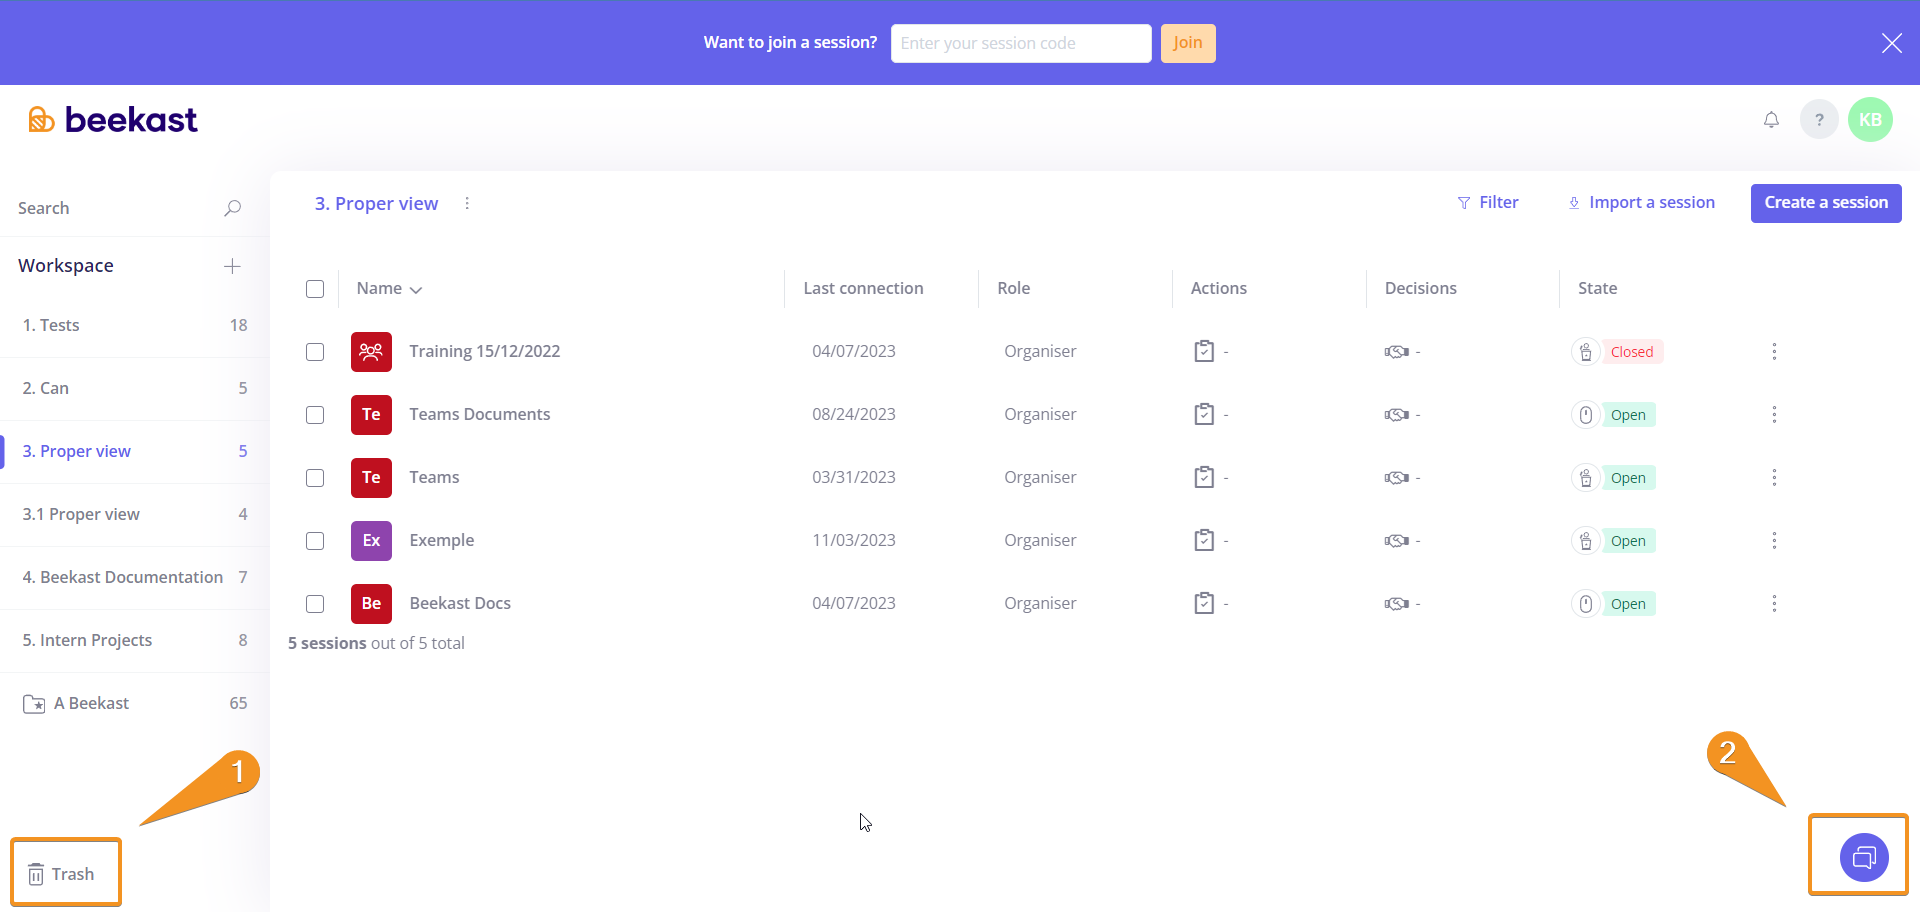This screenshot has height=912, width=1920.
Task: Click the State column header
Action: [1597, 288]
